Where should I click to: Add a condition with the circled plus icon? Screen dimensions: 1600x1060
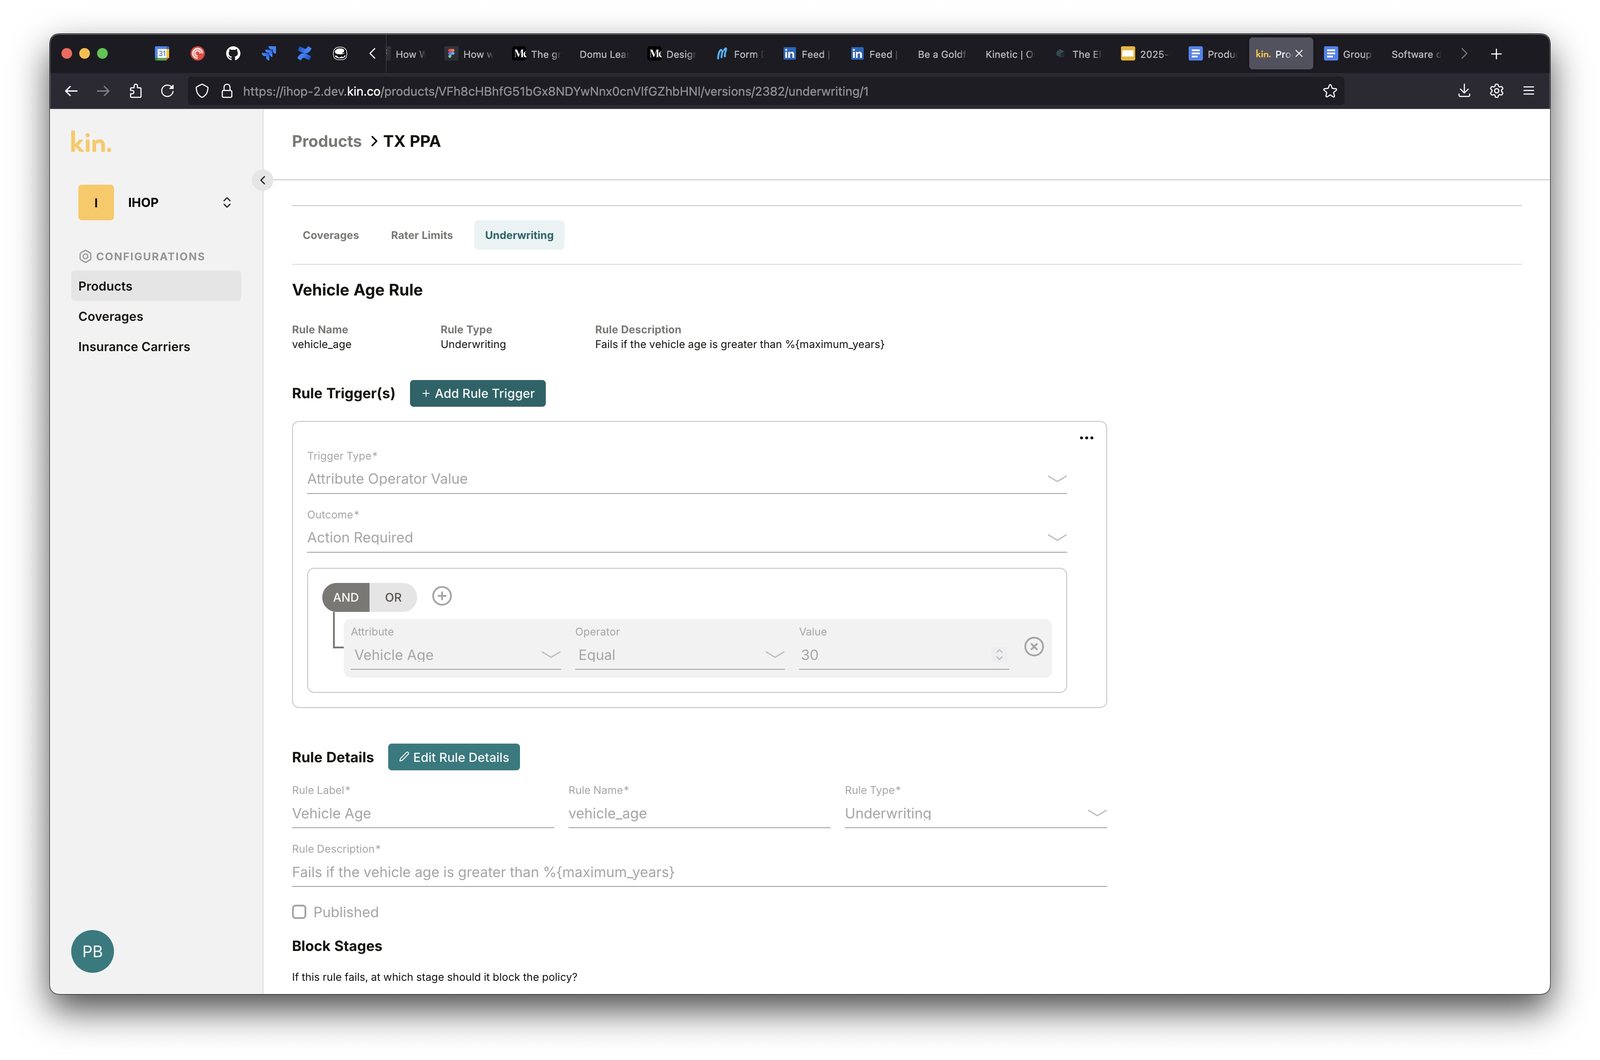(442, 596)
